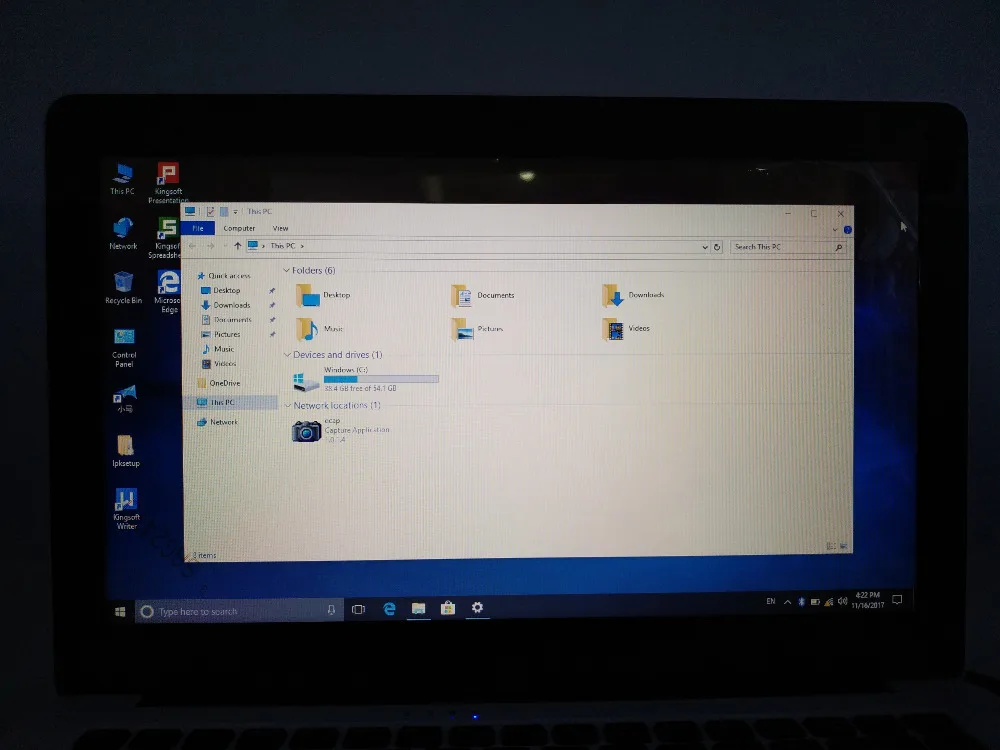Screen dimensions: 1000x750
Task: Collapse the Network locations group
Action: [288, 406]
